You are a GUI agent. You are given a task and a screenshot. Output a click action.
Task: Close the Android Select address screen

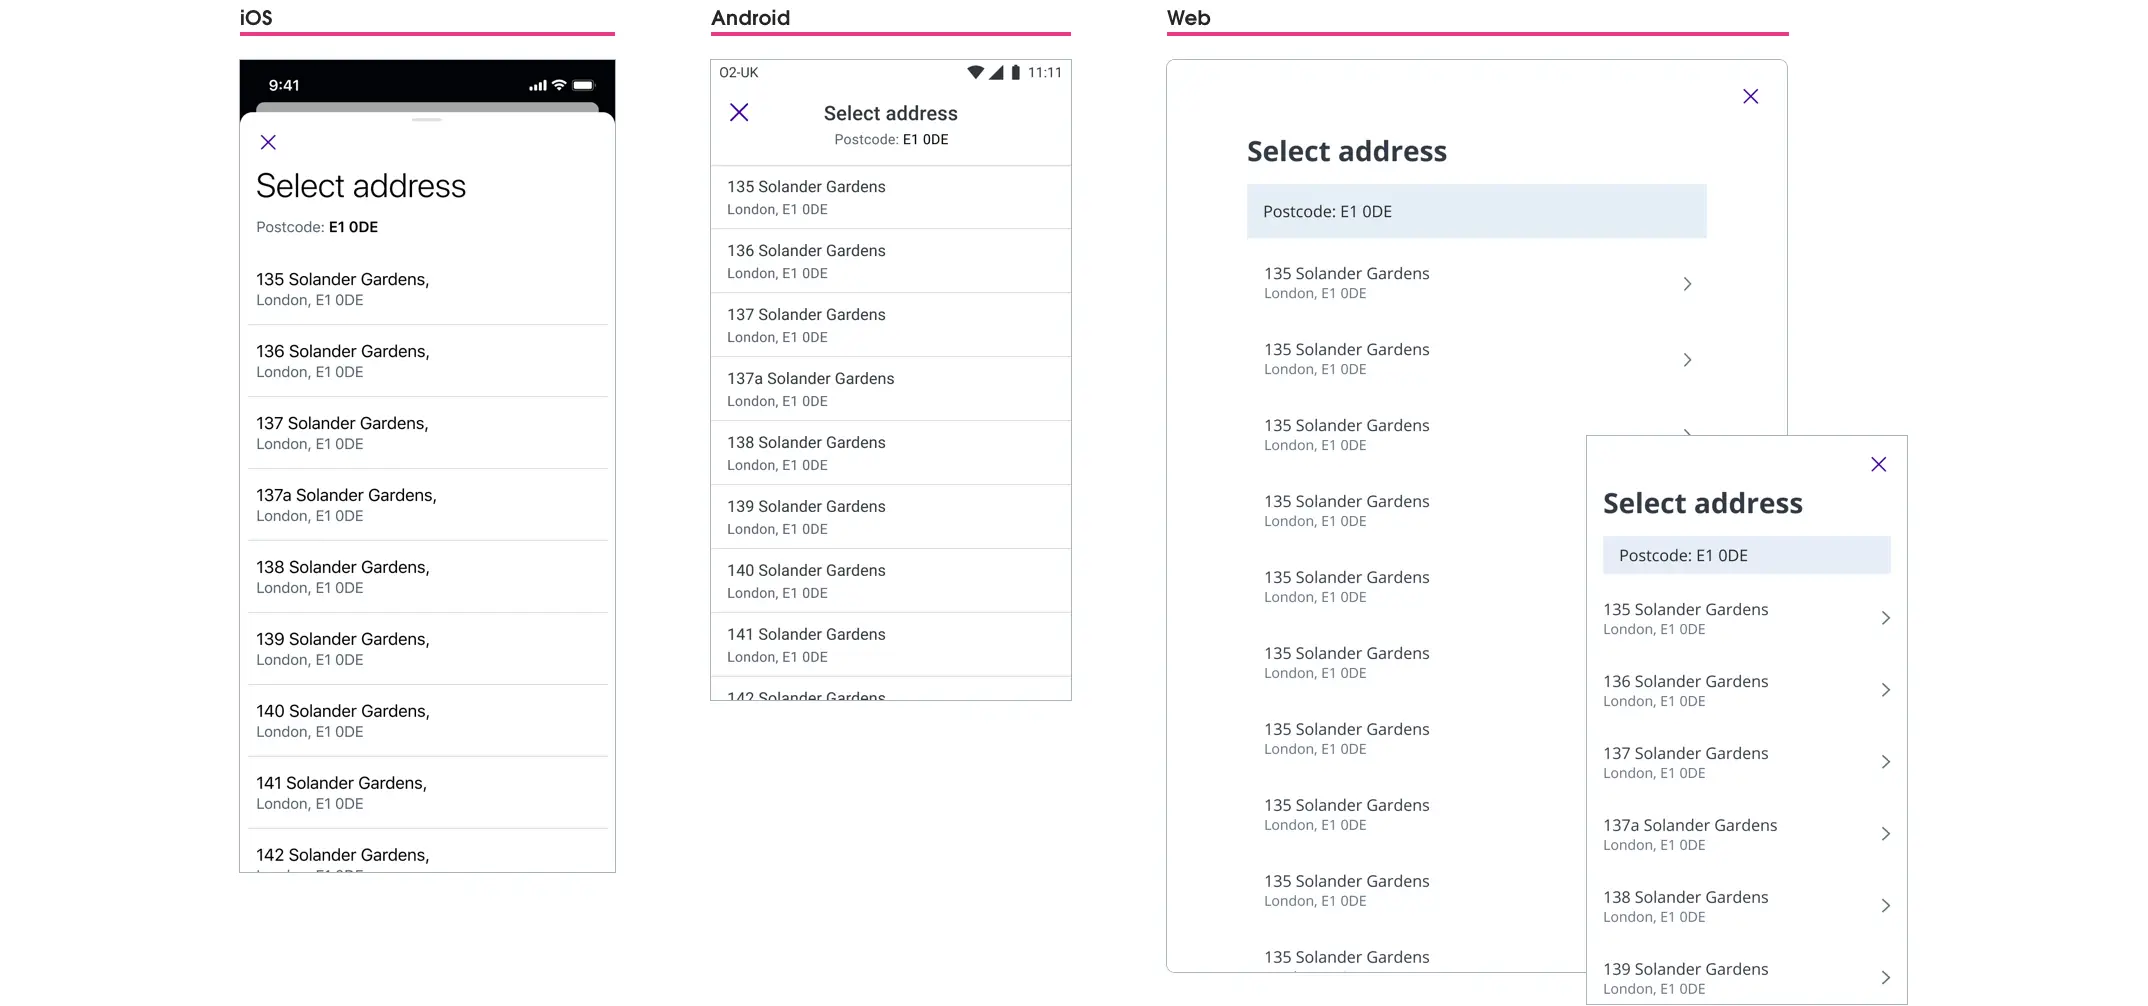(739, 112)
